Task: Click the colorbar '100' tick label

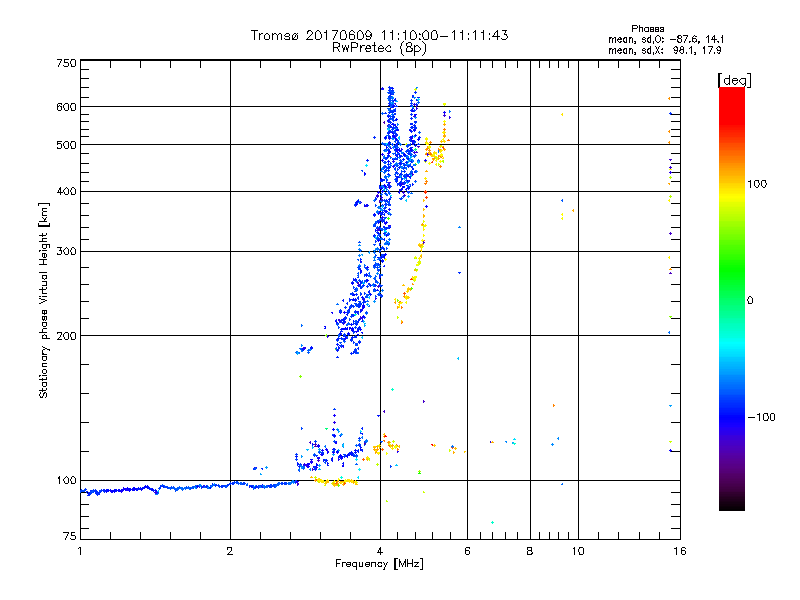Action: pos(757,184)
